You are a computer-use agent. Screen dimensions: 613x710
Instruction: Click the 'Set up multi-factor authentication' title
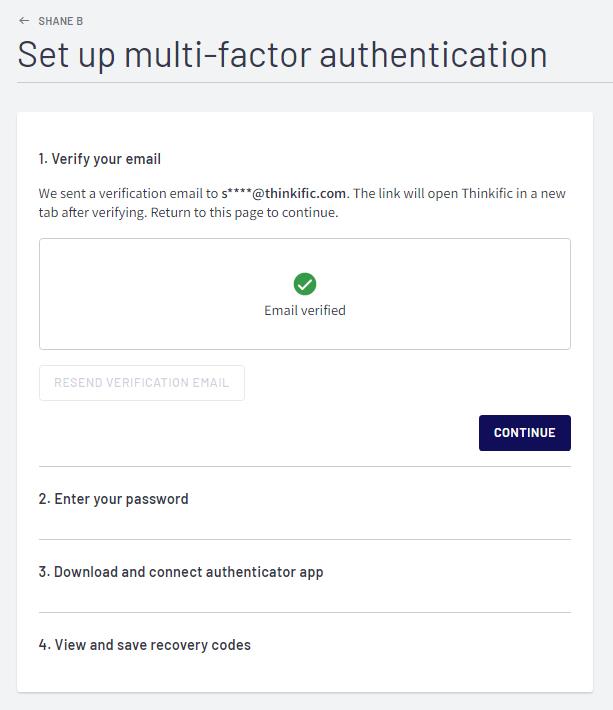[283, 55]
